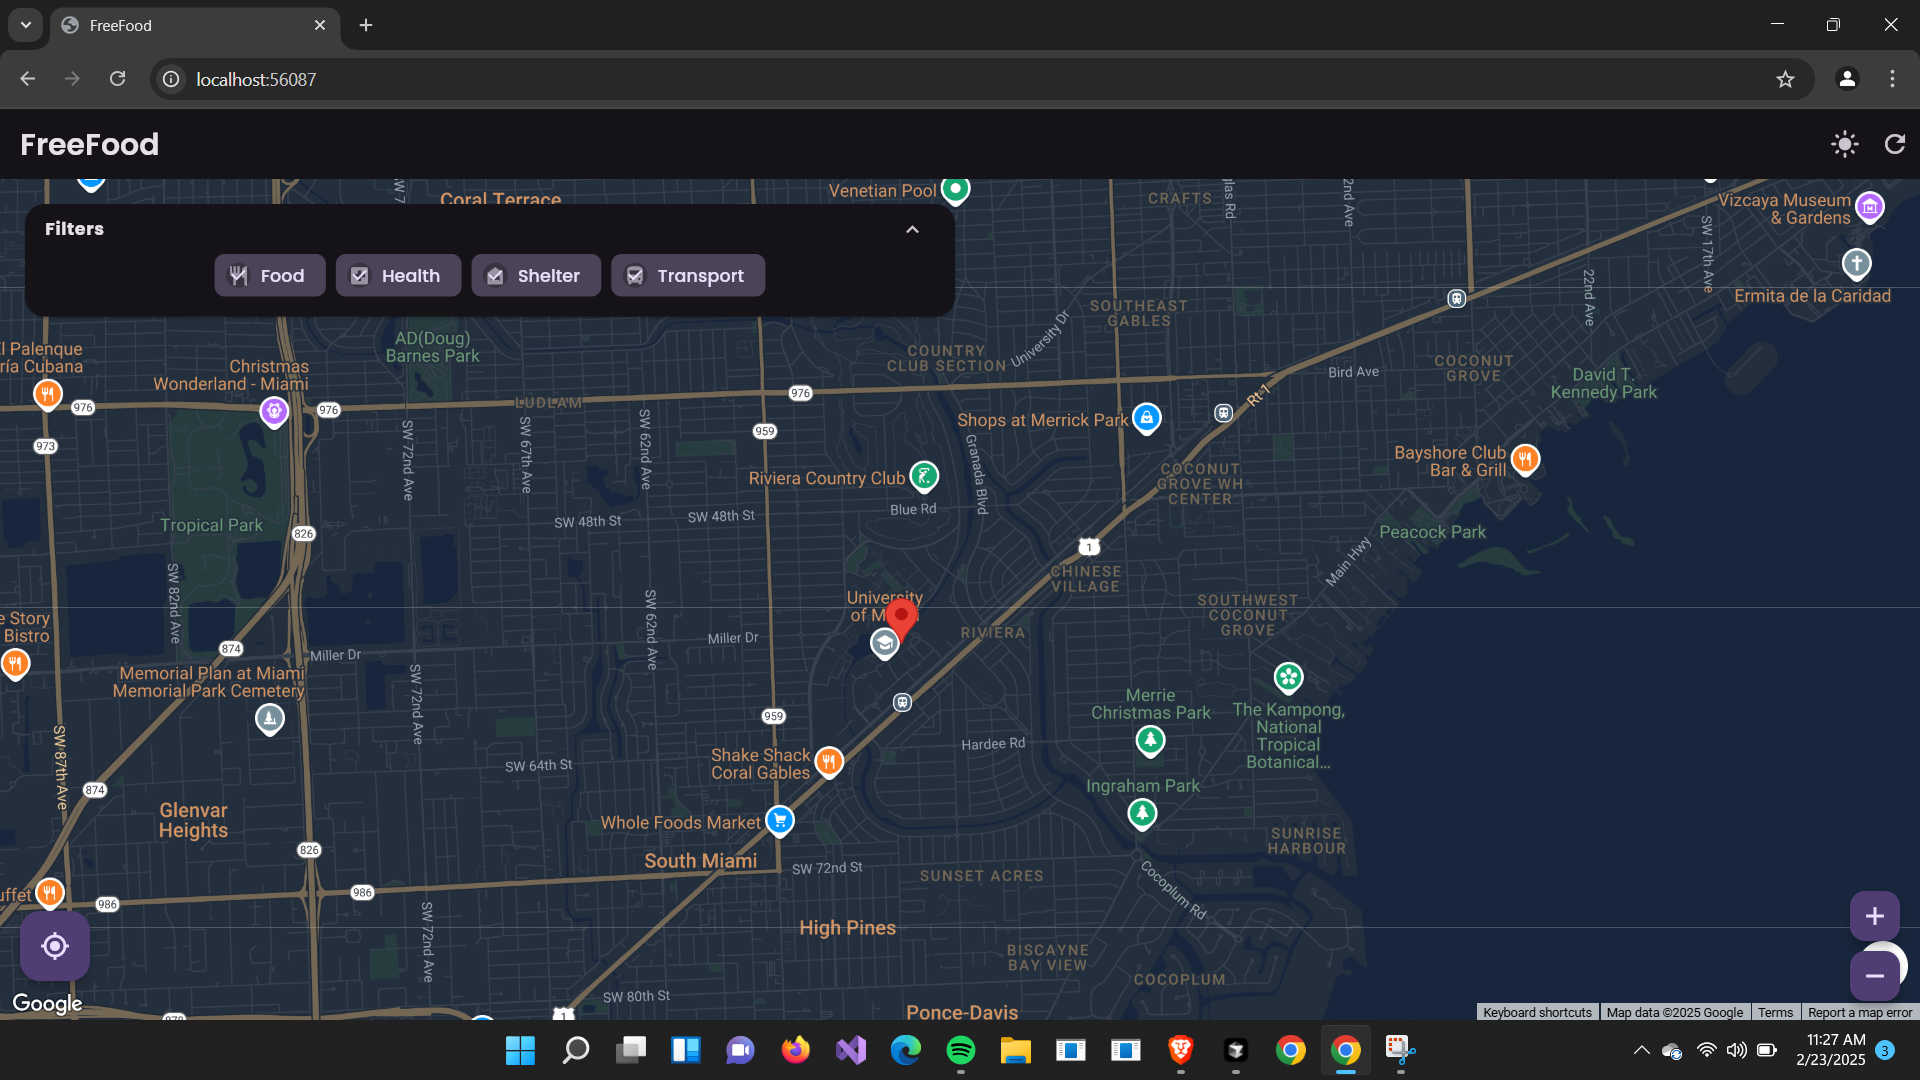The image size is (1920, 1080).
Task: Zoom in with the purple plus button
Action: coord(1874,916)
